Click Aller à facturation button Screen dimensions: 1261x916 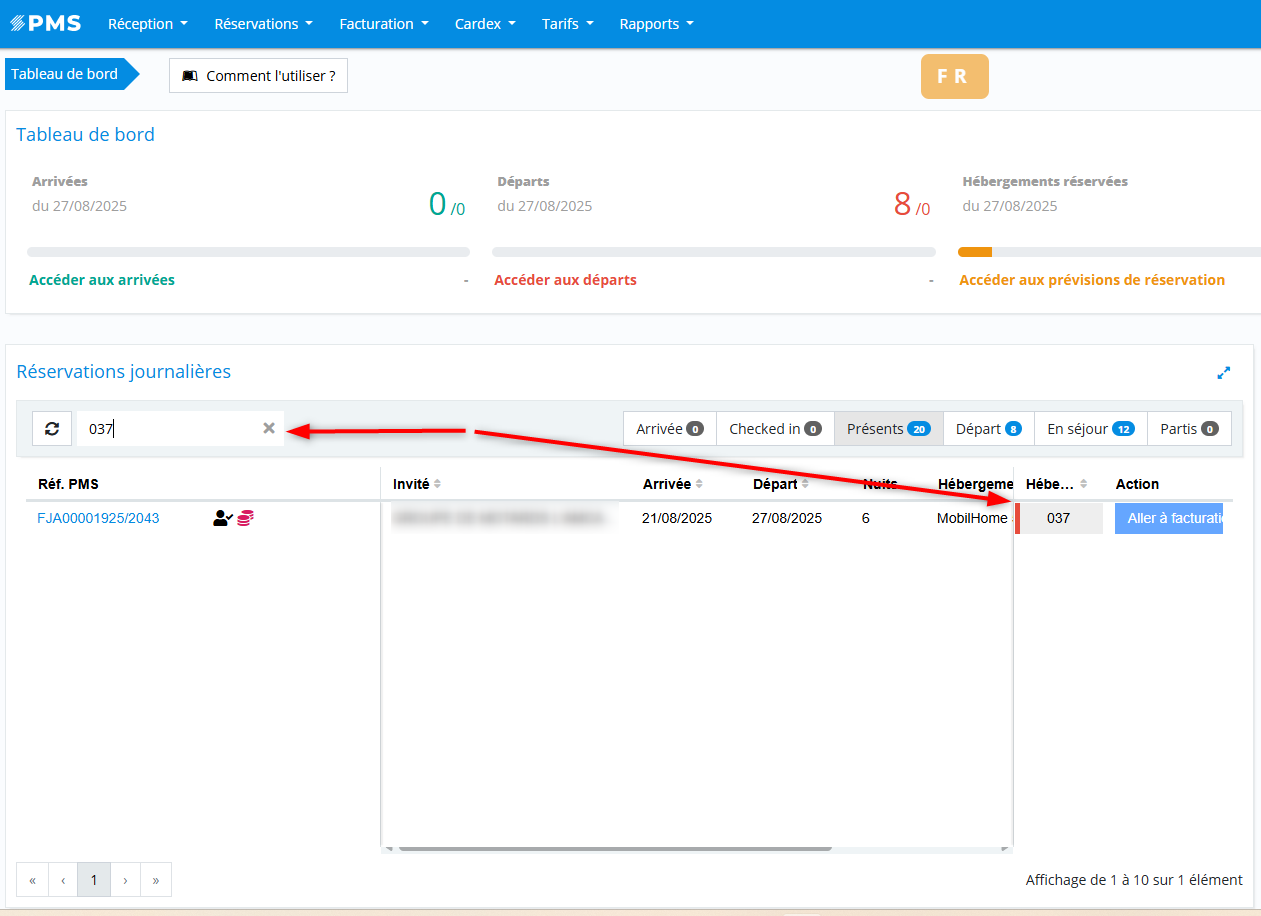point(1168,518)
